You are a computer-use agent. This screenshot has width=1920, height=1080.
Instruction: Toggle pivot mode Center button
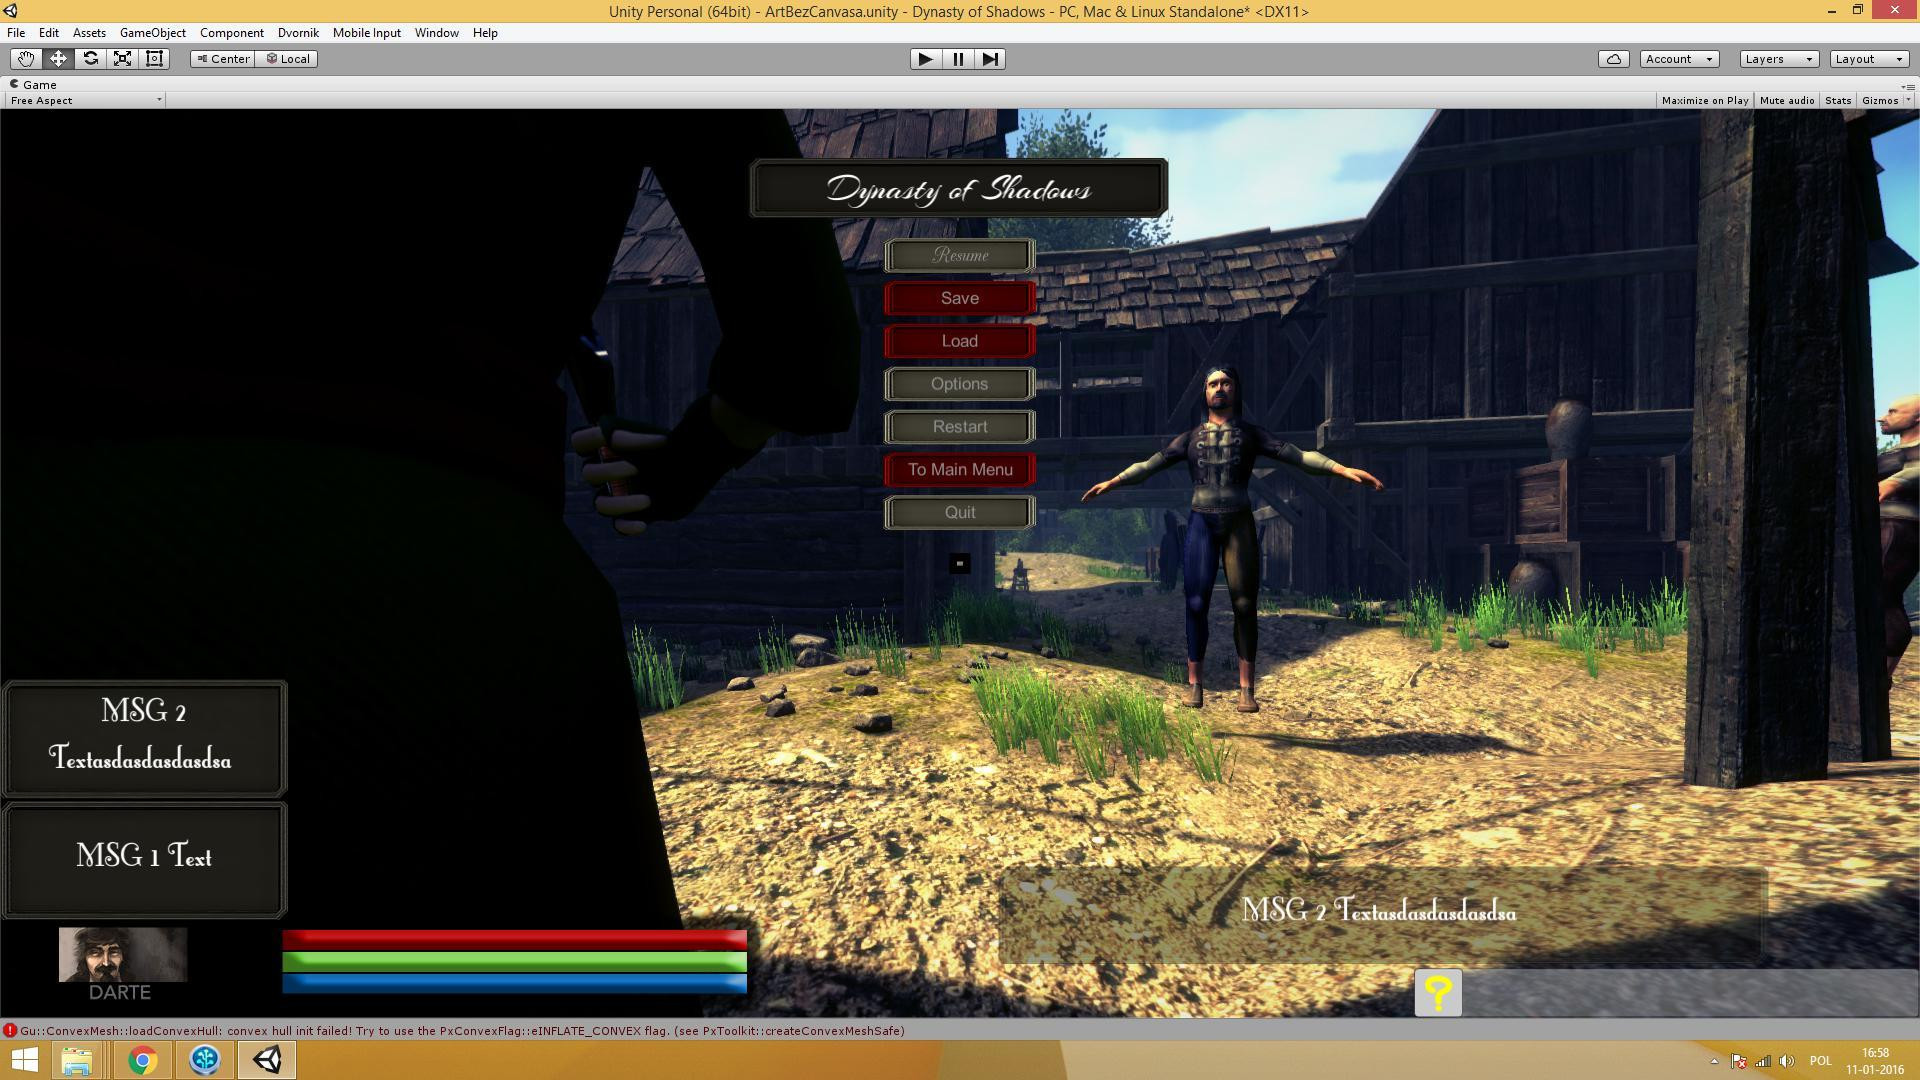click(x=223, y=59)
